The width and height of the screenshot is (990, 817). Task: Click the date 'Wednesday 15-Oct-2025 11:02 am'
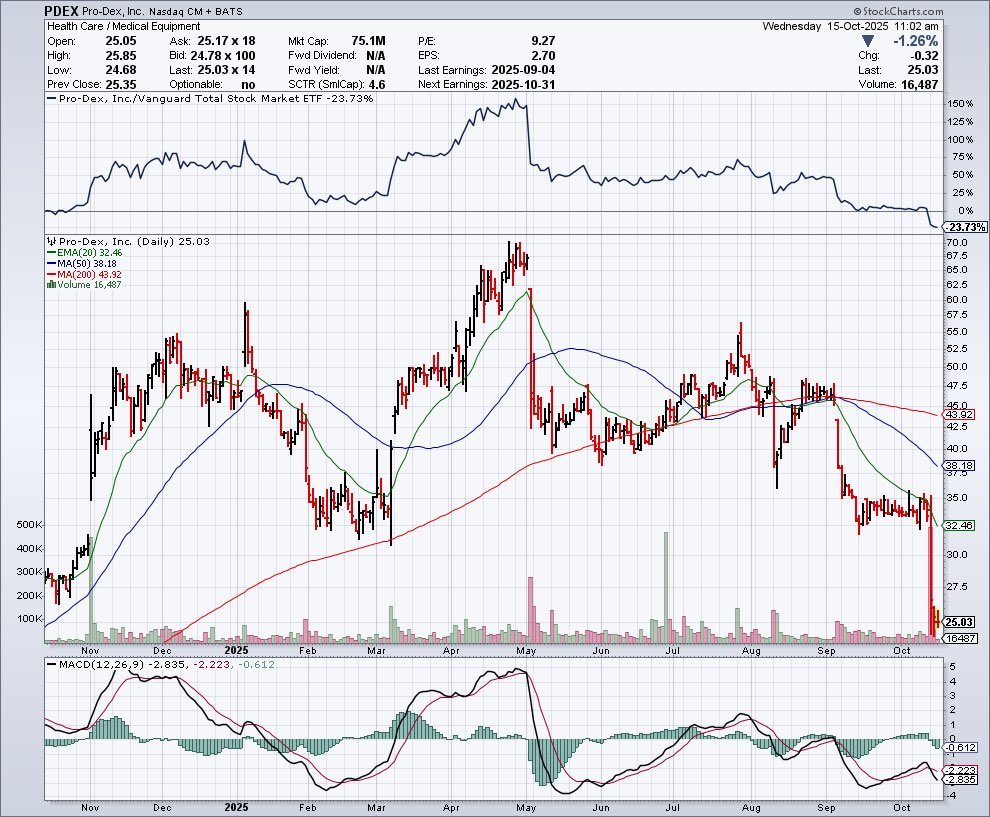[x=850, y=26]
